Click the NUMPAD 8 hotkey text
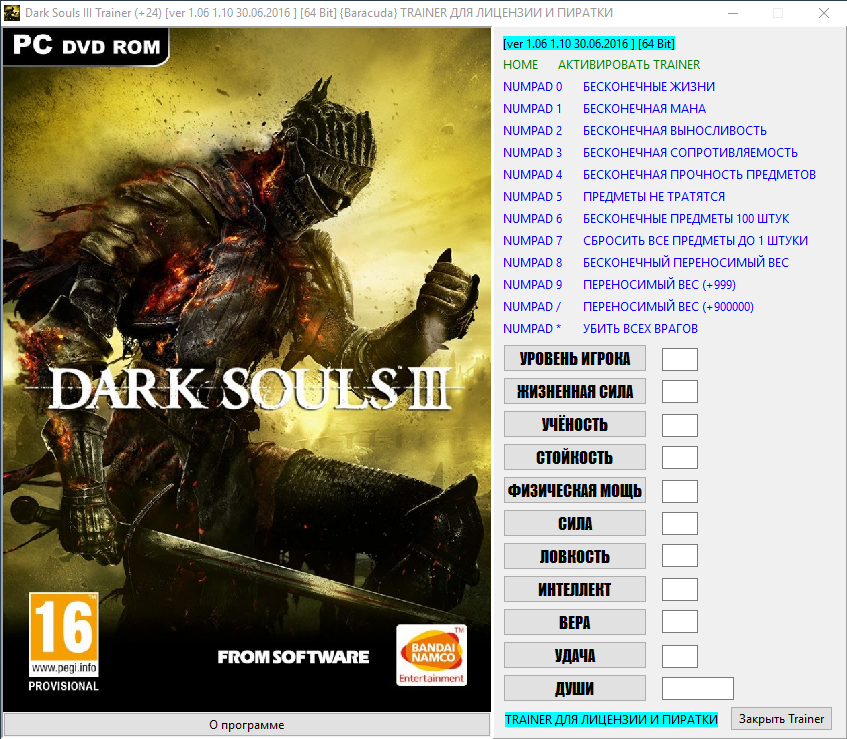The image size is (847, 739). click(x=532, y=263)
